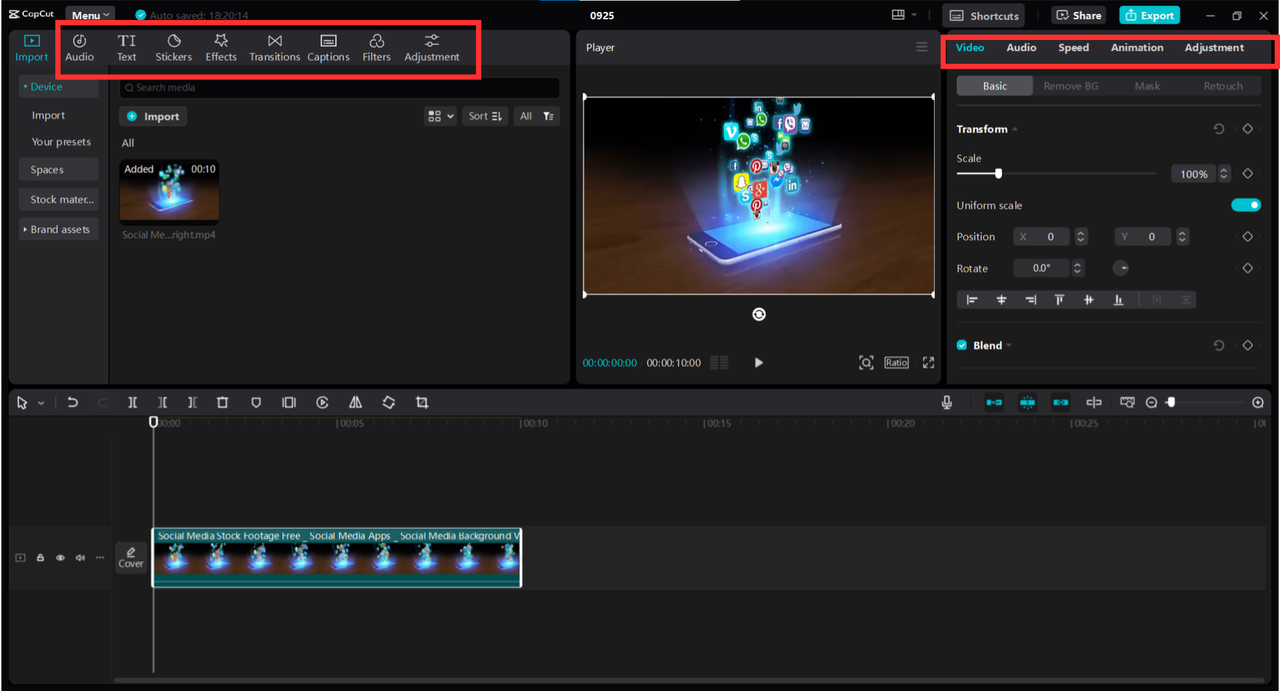The height and width of the screenshot is (691, 1280).
Task: Click the Delete right trim tool
Action: (x=192, y=402)
